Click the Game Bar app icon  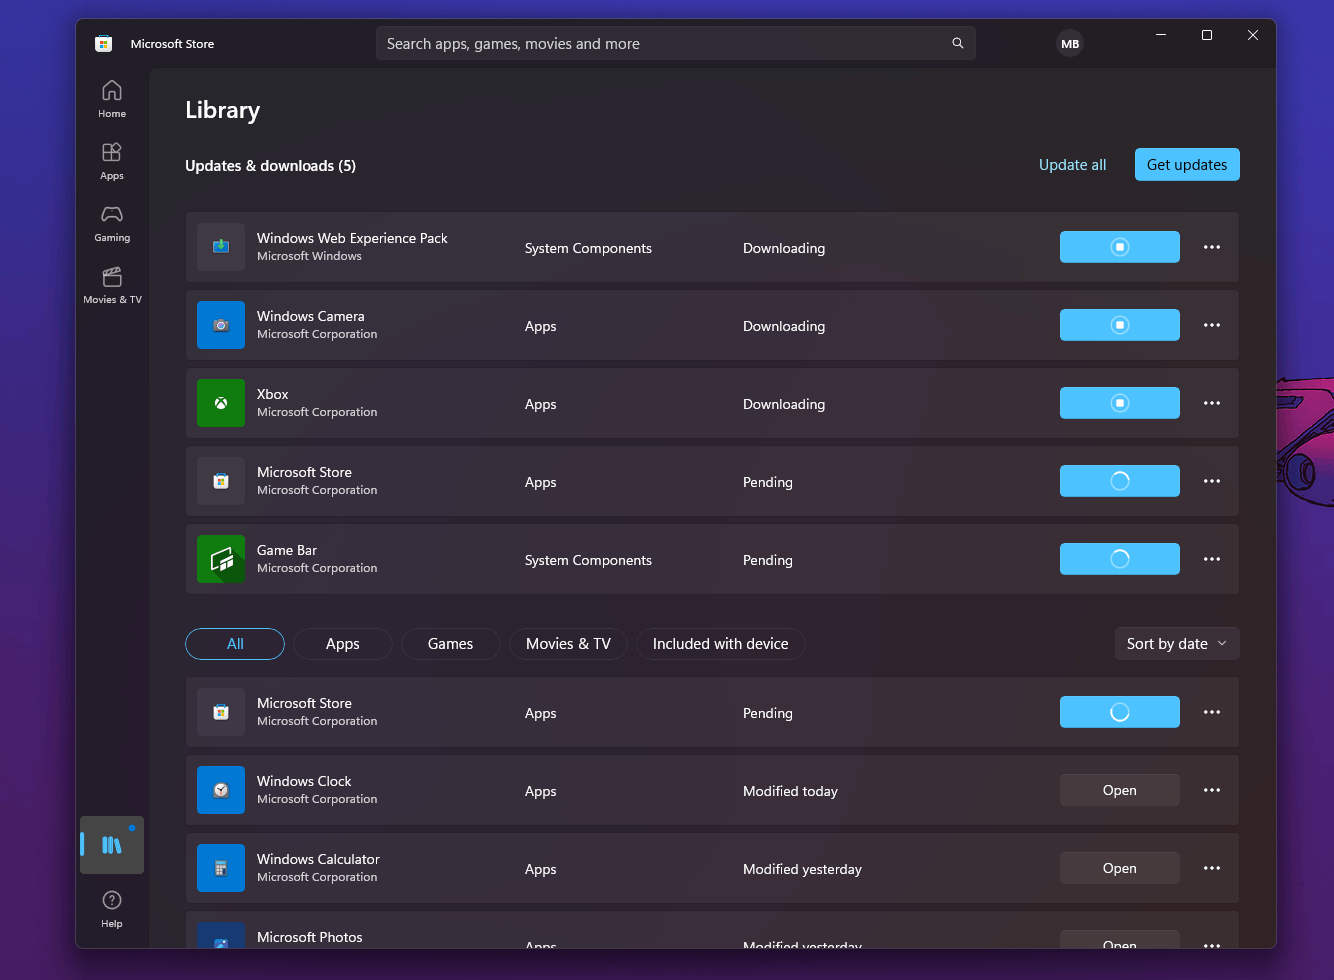point(221,559)
